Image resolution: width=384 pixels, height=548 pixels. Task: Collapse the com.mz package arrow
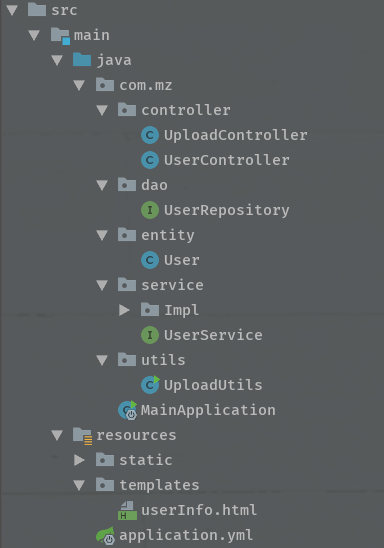[x=79, y=85]
